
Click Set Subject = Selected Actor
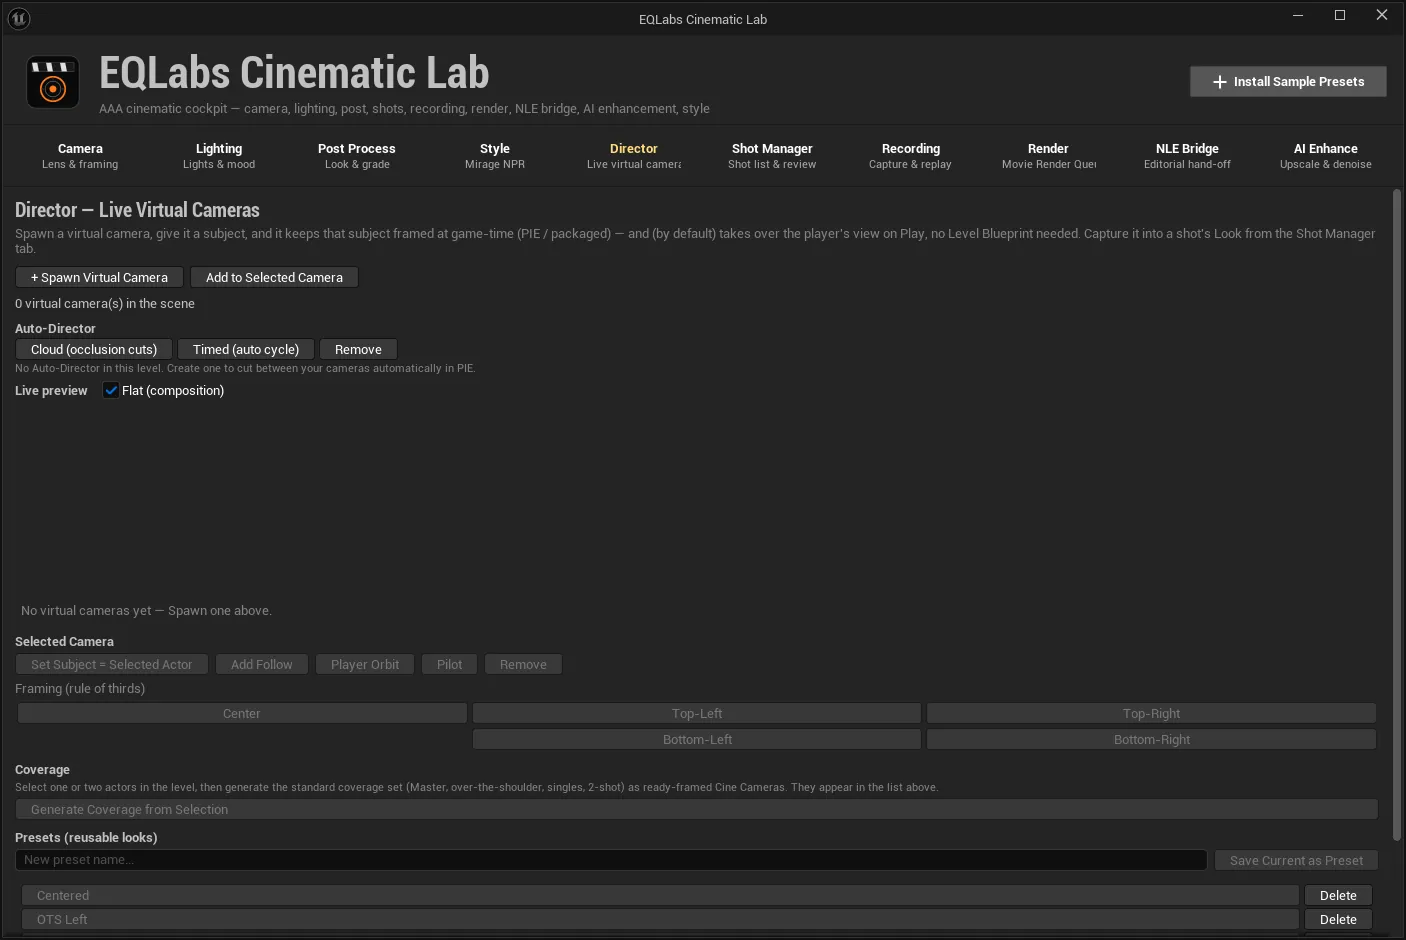click(x=112, y=664)
